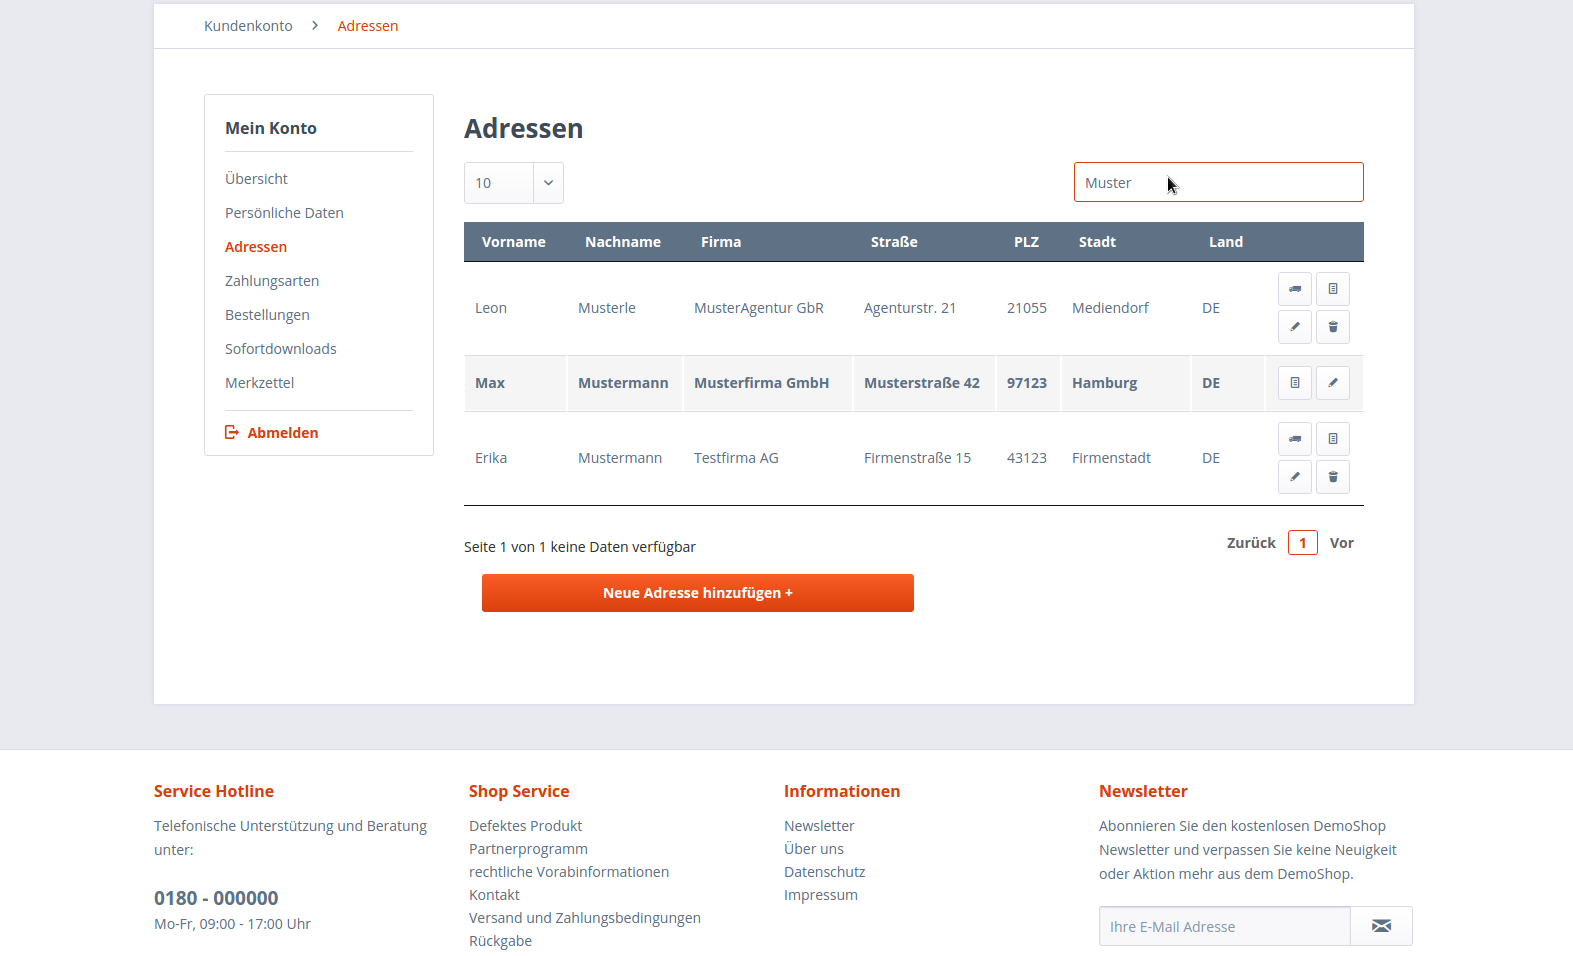The image size is (1573, 956).
Task: Click the postal code 43123 cell
Action: click(x=1027, y=458)
